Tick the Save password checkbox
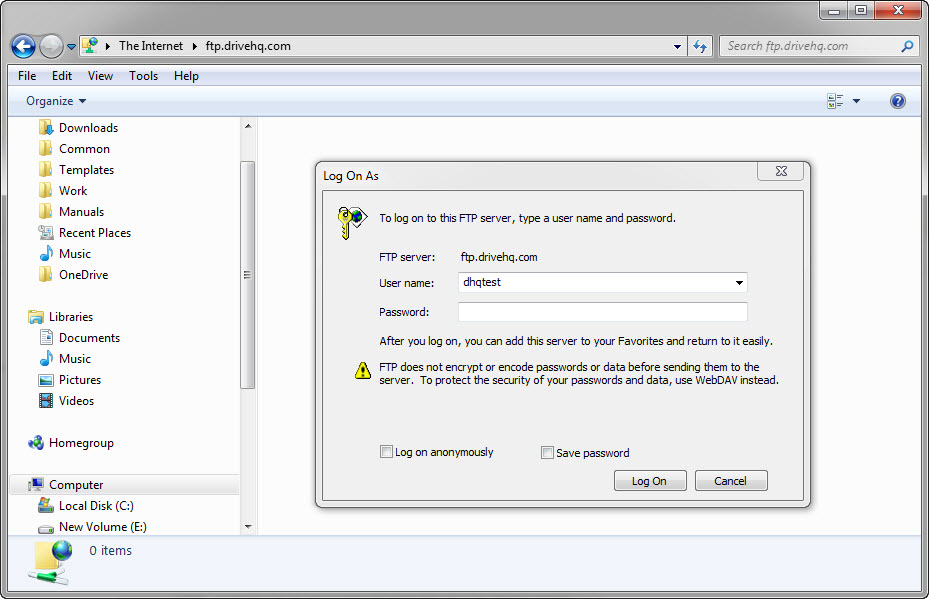Image resolution: width=929 pixels, height=599 pixels. pyautogui.click(x=547, y=452)
